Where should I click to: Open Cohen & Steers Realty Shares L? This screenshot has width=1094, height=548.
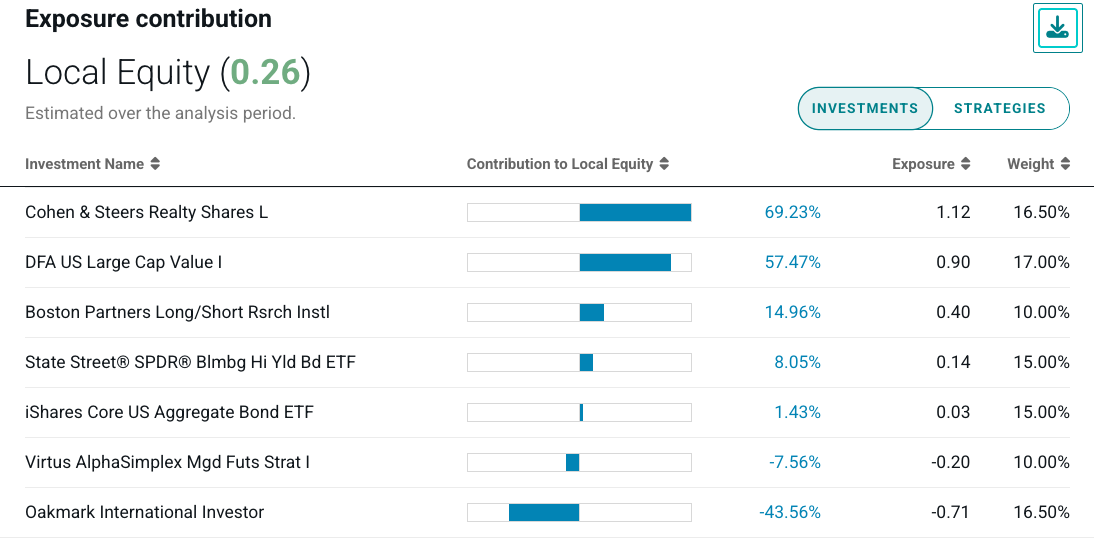coord(146,212)
